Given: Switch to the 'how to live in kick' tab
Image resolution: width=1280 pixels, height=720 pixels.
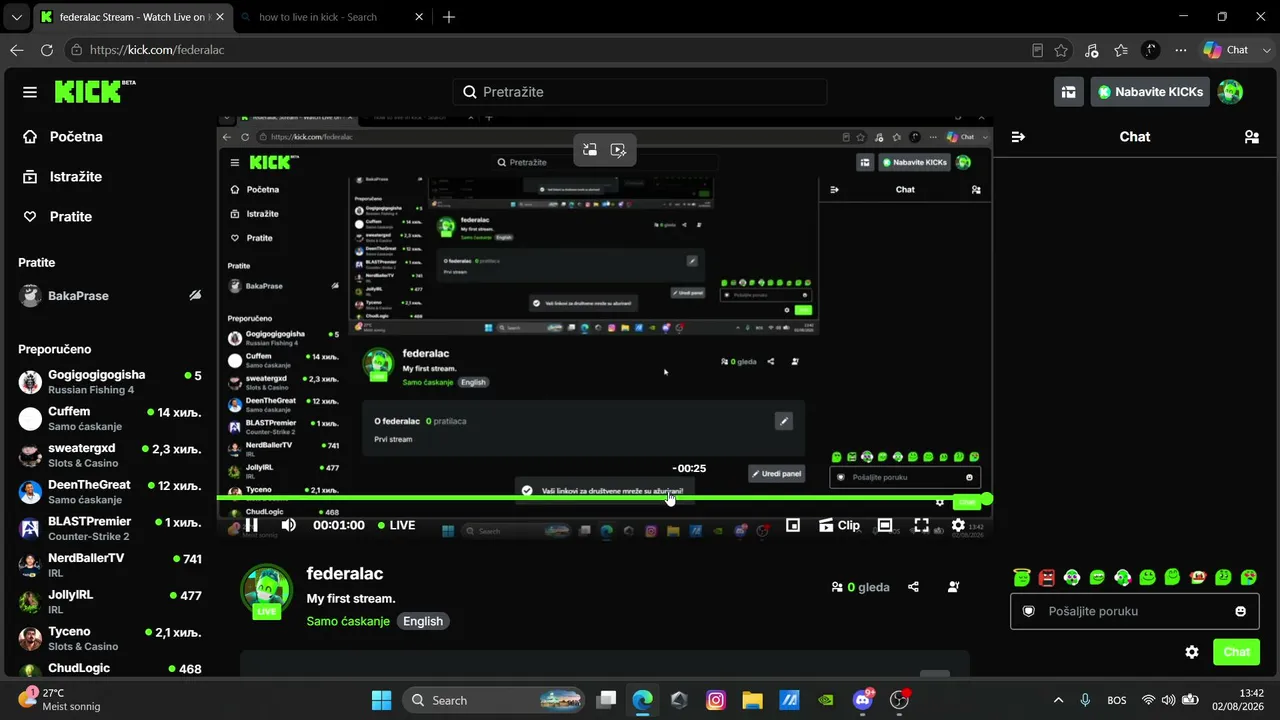Looking at the screenshot, I should [334, 17].
